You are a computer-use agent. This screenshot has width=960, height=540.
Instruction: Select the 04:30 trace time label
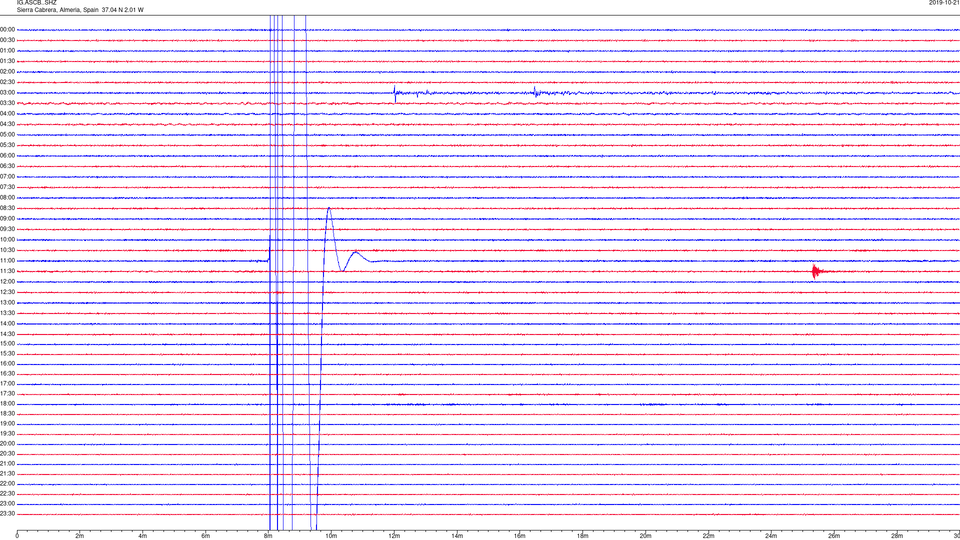7,124
